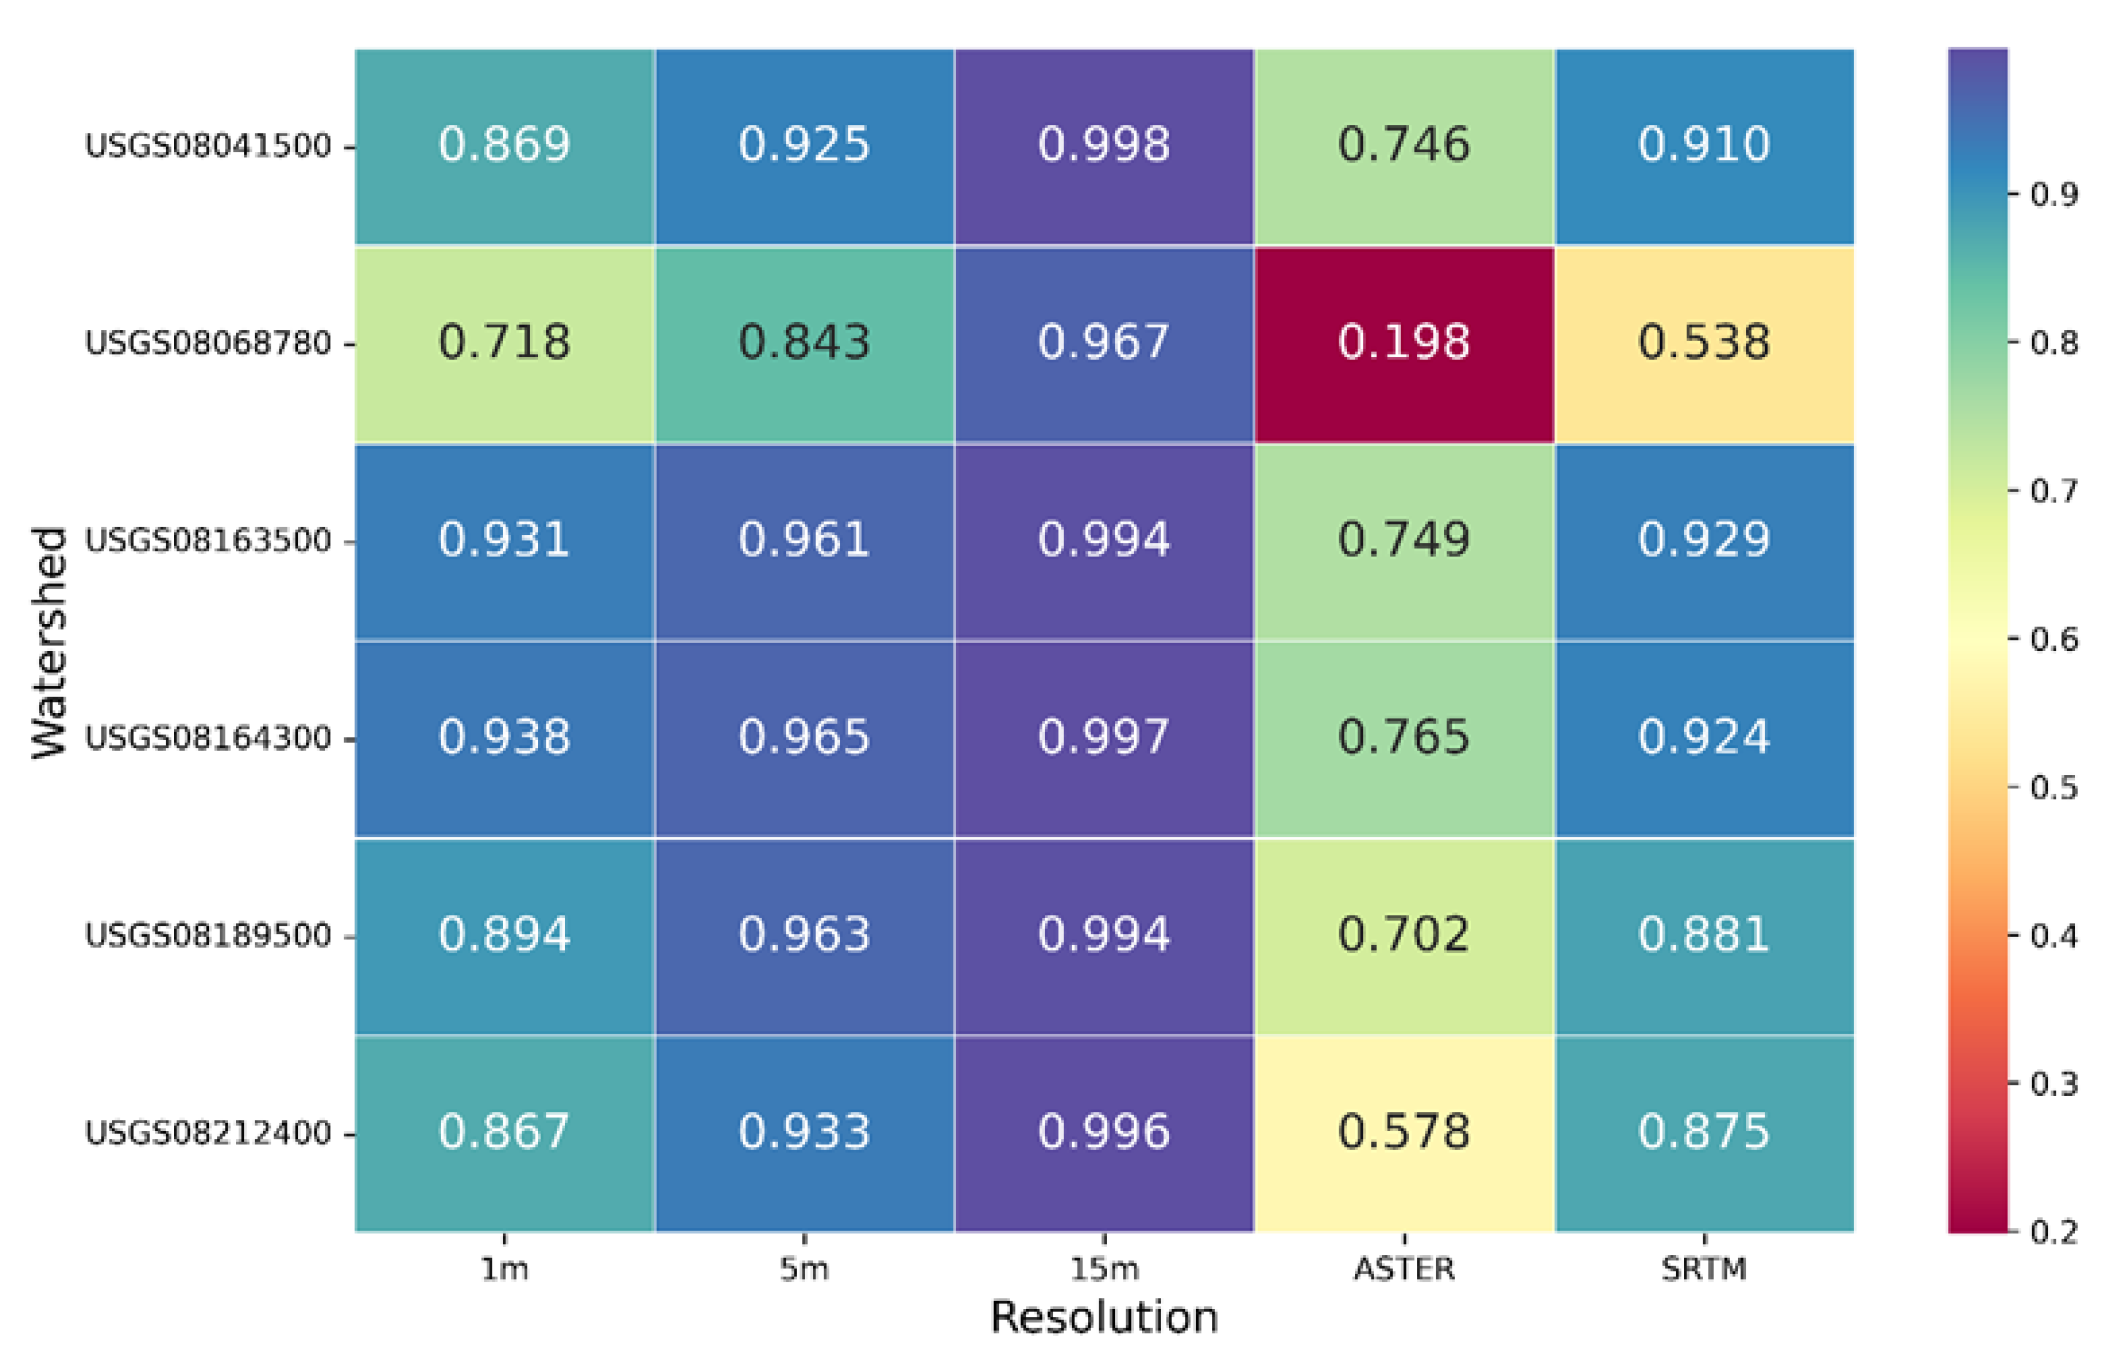Click the 0.5 tick on the colorbar
2107x1367 pixels.
(x=2054, y=788)
